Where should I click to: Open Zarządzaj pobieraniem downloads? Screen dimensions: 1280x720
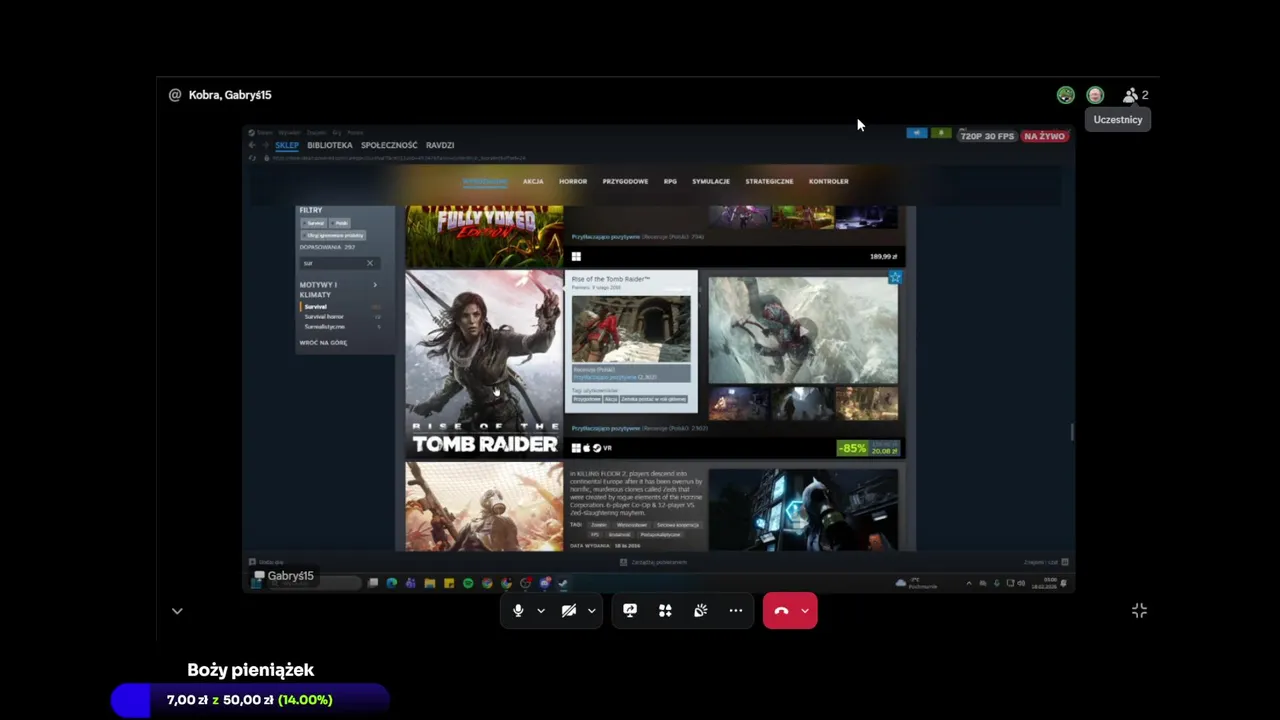point(654,562)
